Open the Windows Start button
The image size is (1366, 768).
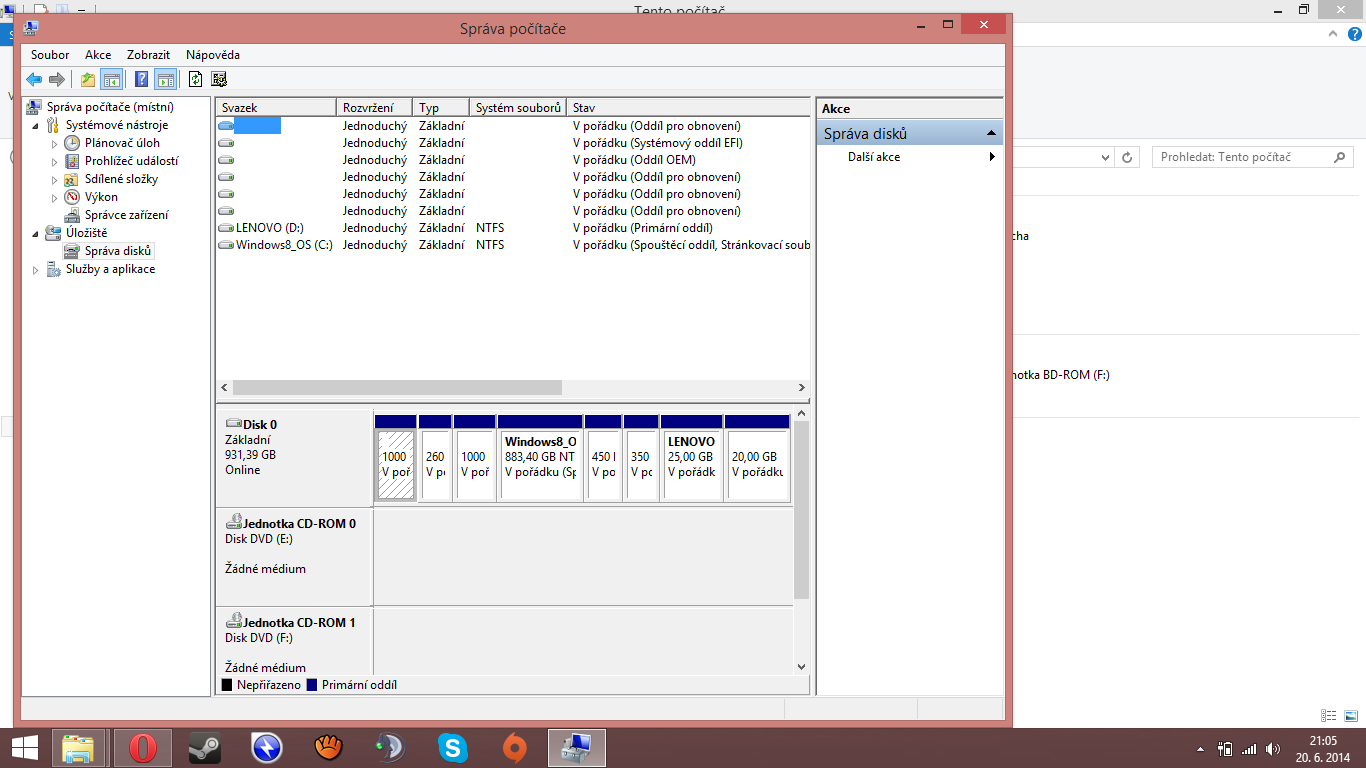click(24, 748)
